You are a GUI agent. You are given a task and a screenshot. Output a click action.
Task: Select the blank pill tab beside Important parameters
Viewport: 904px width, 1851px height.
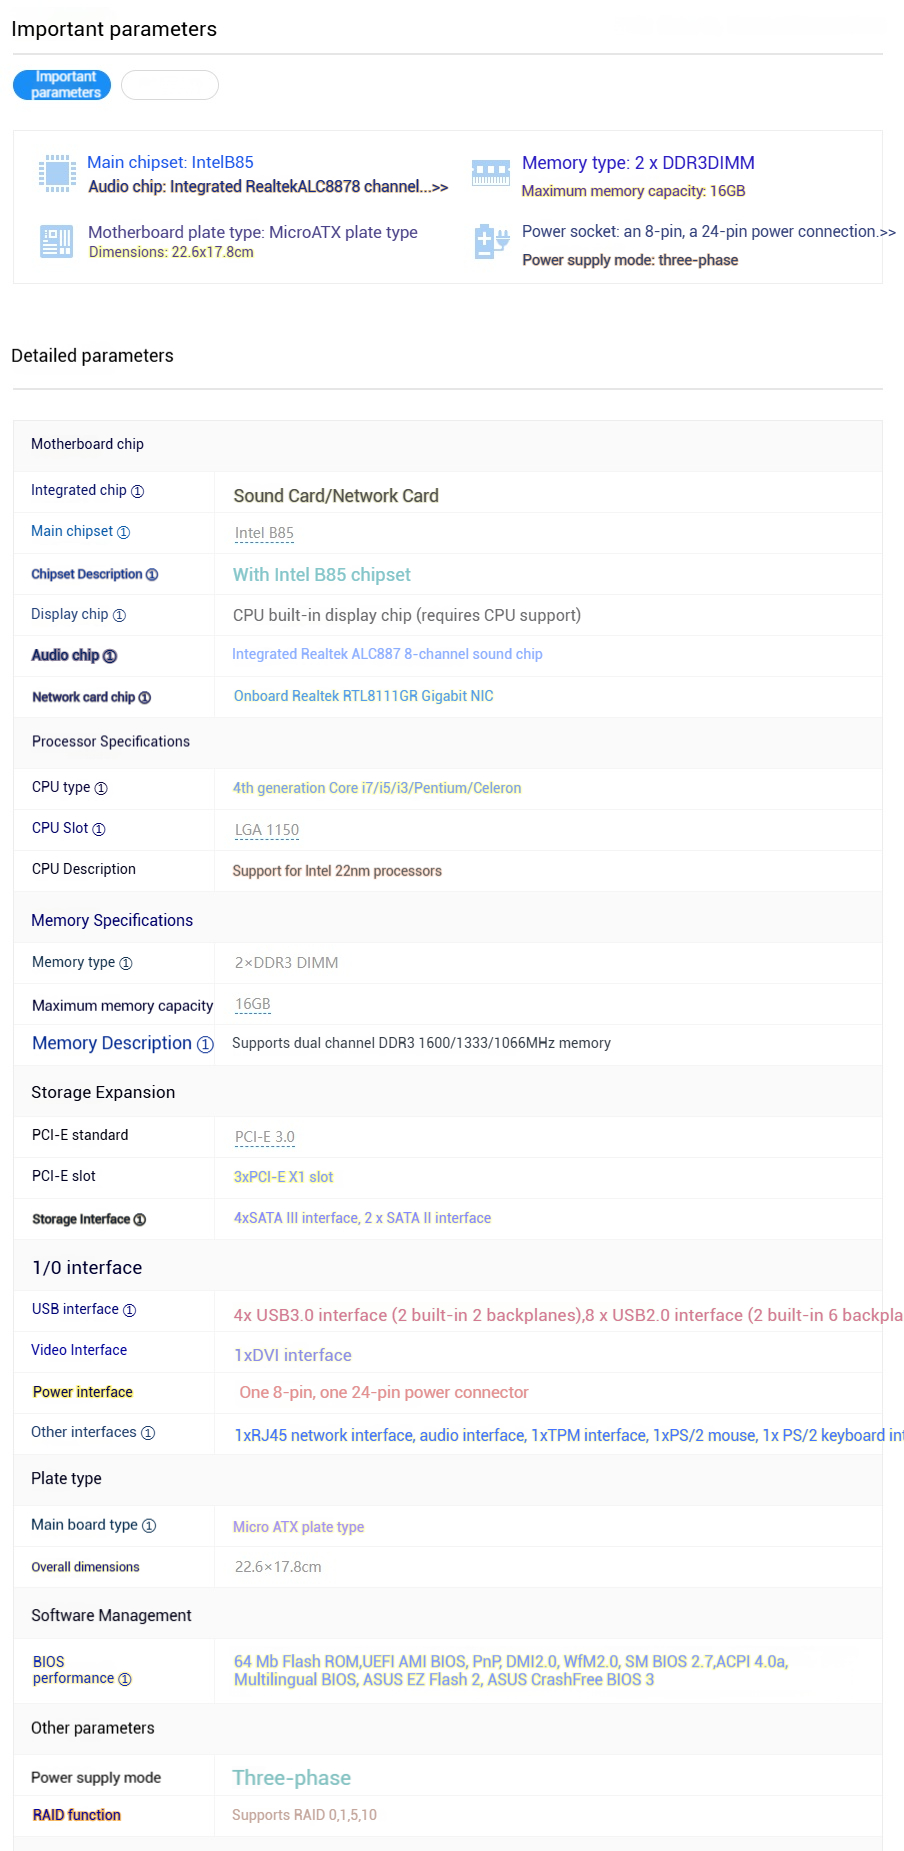pyautogui.click(x=170, y=85)
